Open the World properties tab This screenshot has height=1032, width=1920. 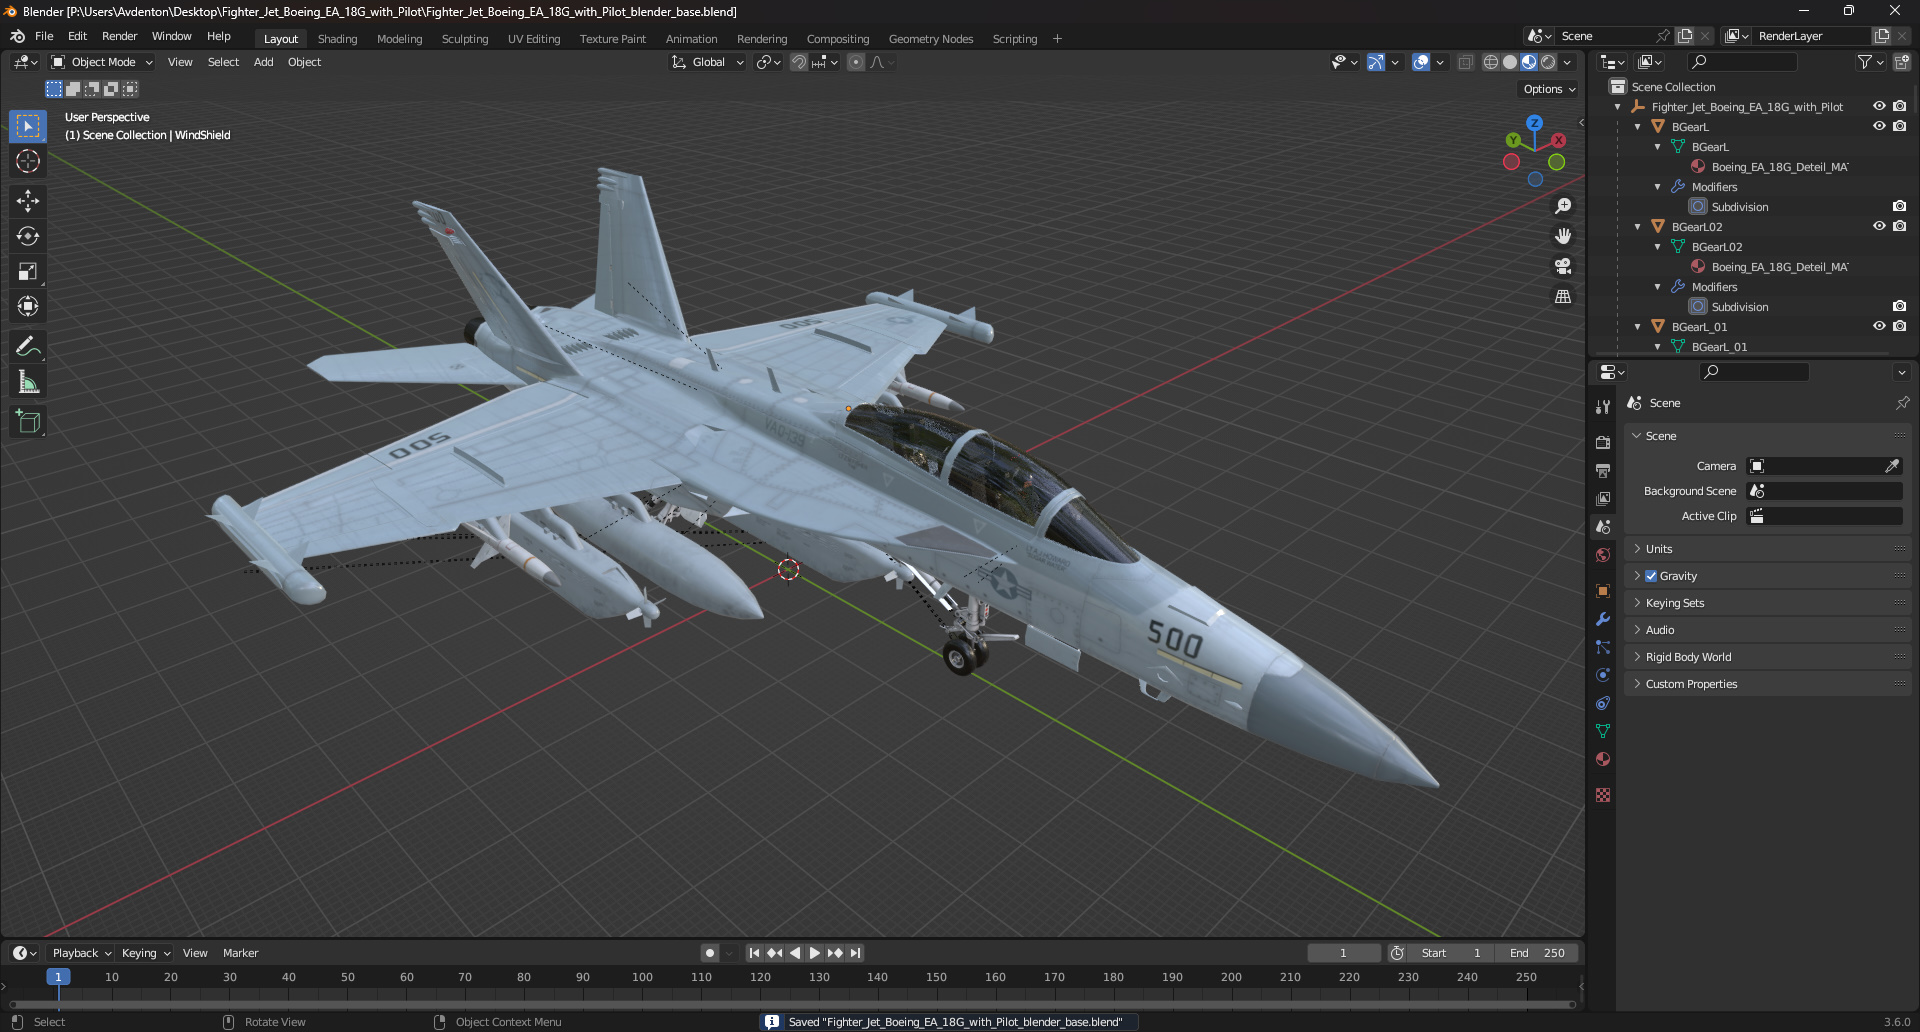1603,555
